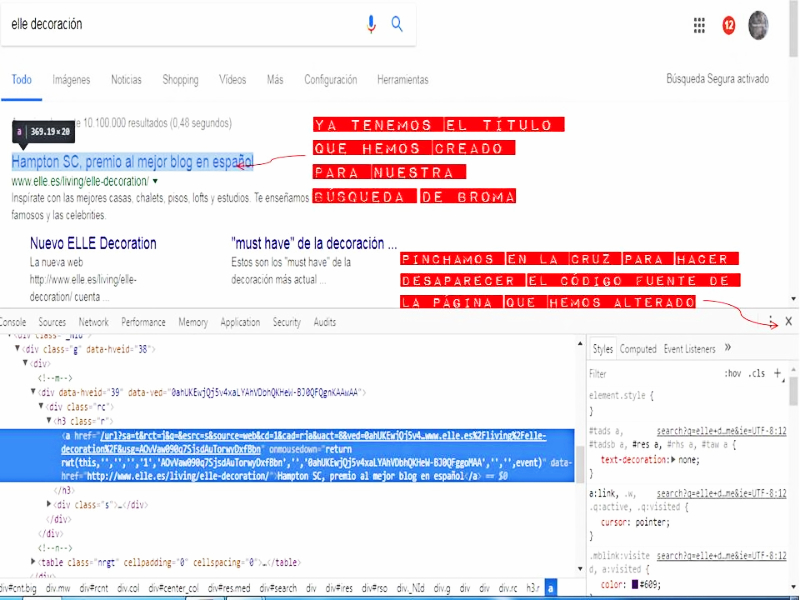
Task: Click the cursor: pointer declaration
Action: click(635, 522)
